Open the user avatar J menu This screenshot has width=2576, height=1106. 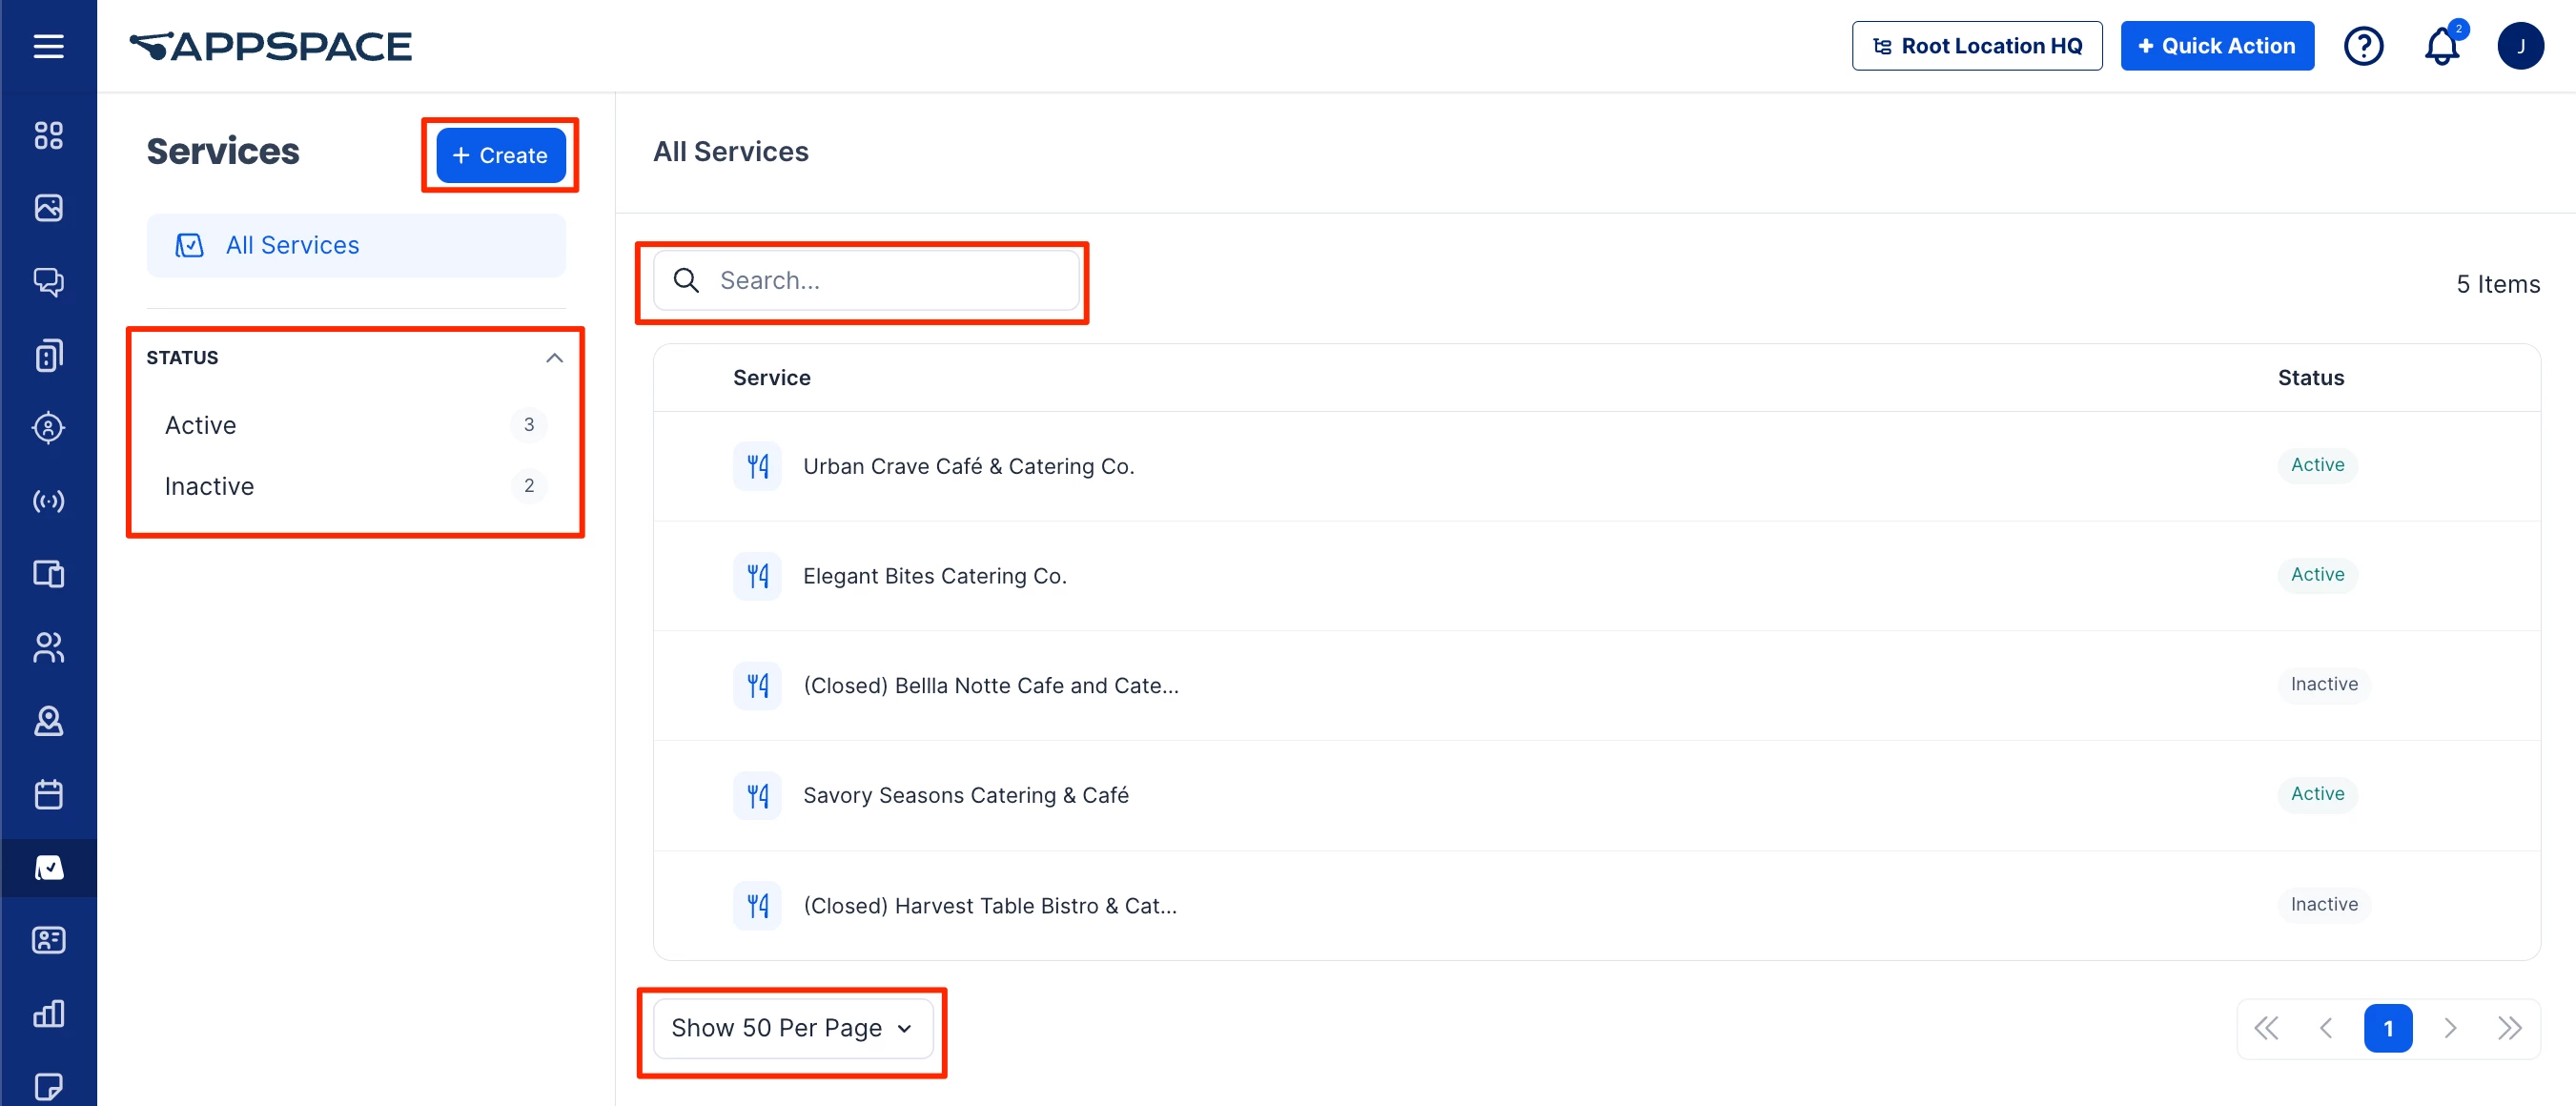point(2520,46)
